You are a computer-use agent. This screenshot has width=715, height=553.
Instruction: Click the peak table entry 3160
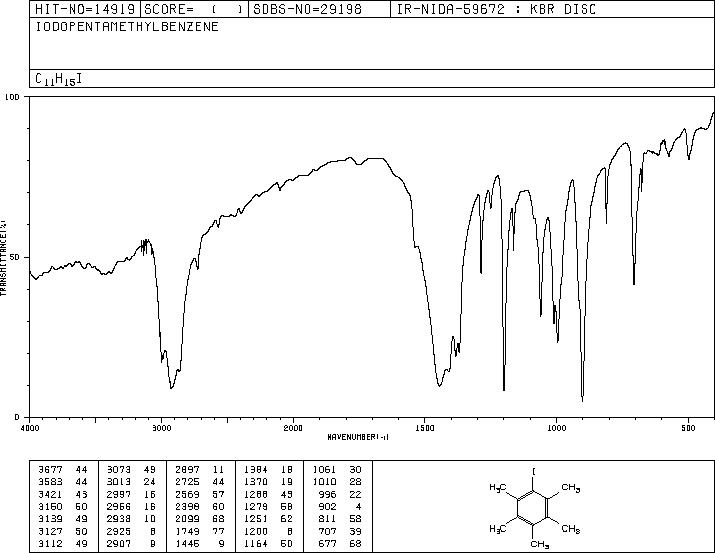(x=50, y=506)
